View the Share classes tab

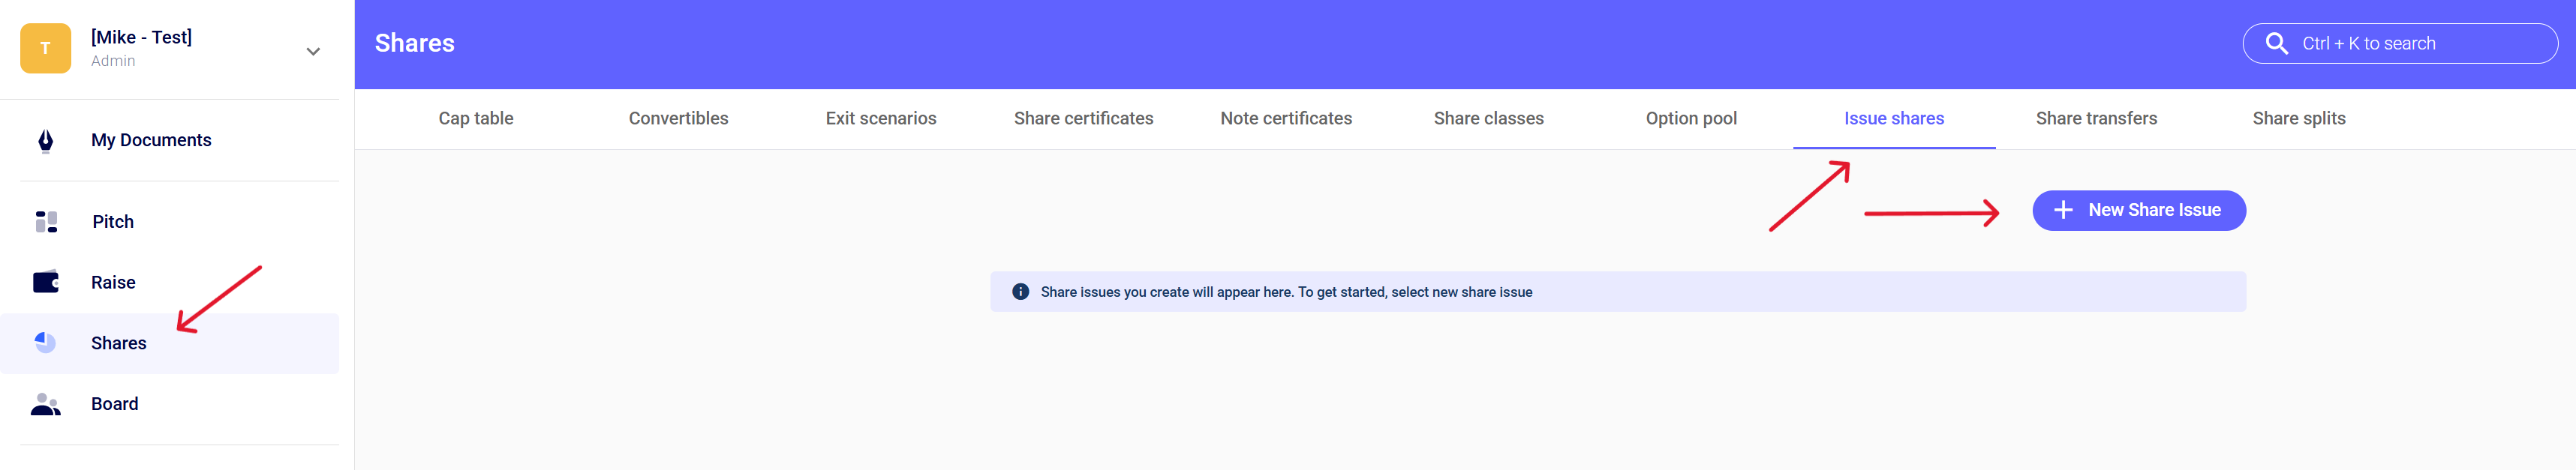(x=1488, y=119)
